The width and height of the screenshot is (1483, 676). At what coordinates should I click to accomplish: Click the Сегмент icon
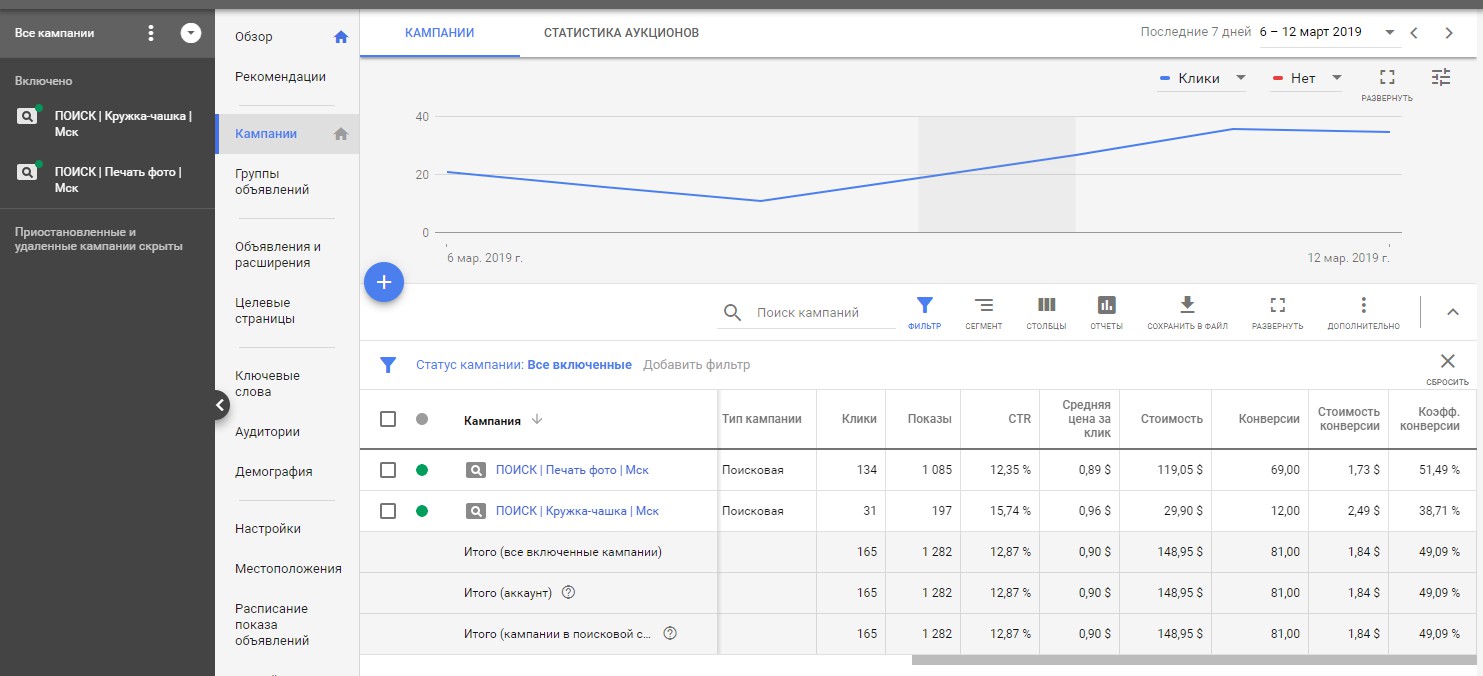tap(984, 306)
